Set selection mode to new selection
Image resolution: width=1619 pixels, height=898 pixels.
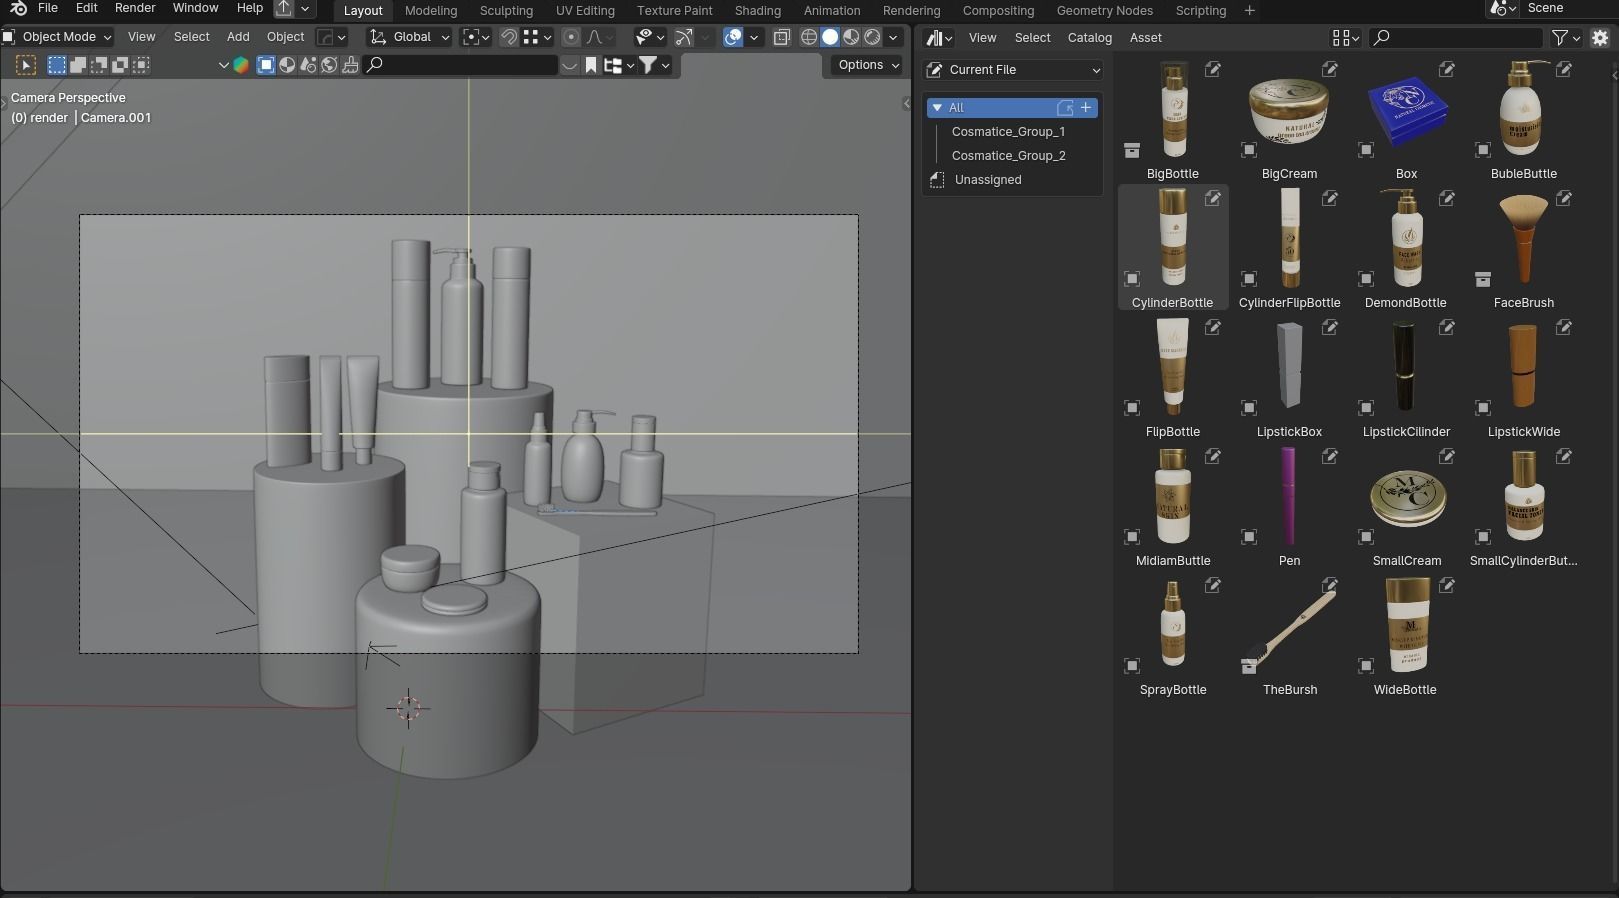pos(57,65)
